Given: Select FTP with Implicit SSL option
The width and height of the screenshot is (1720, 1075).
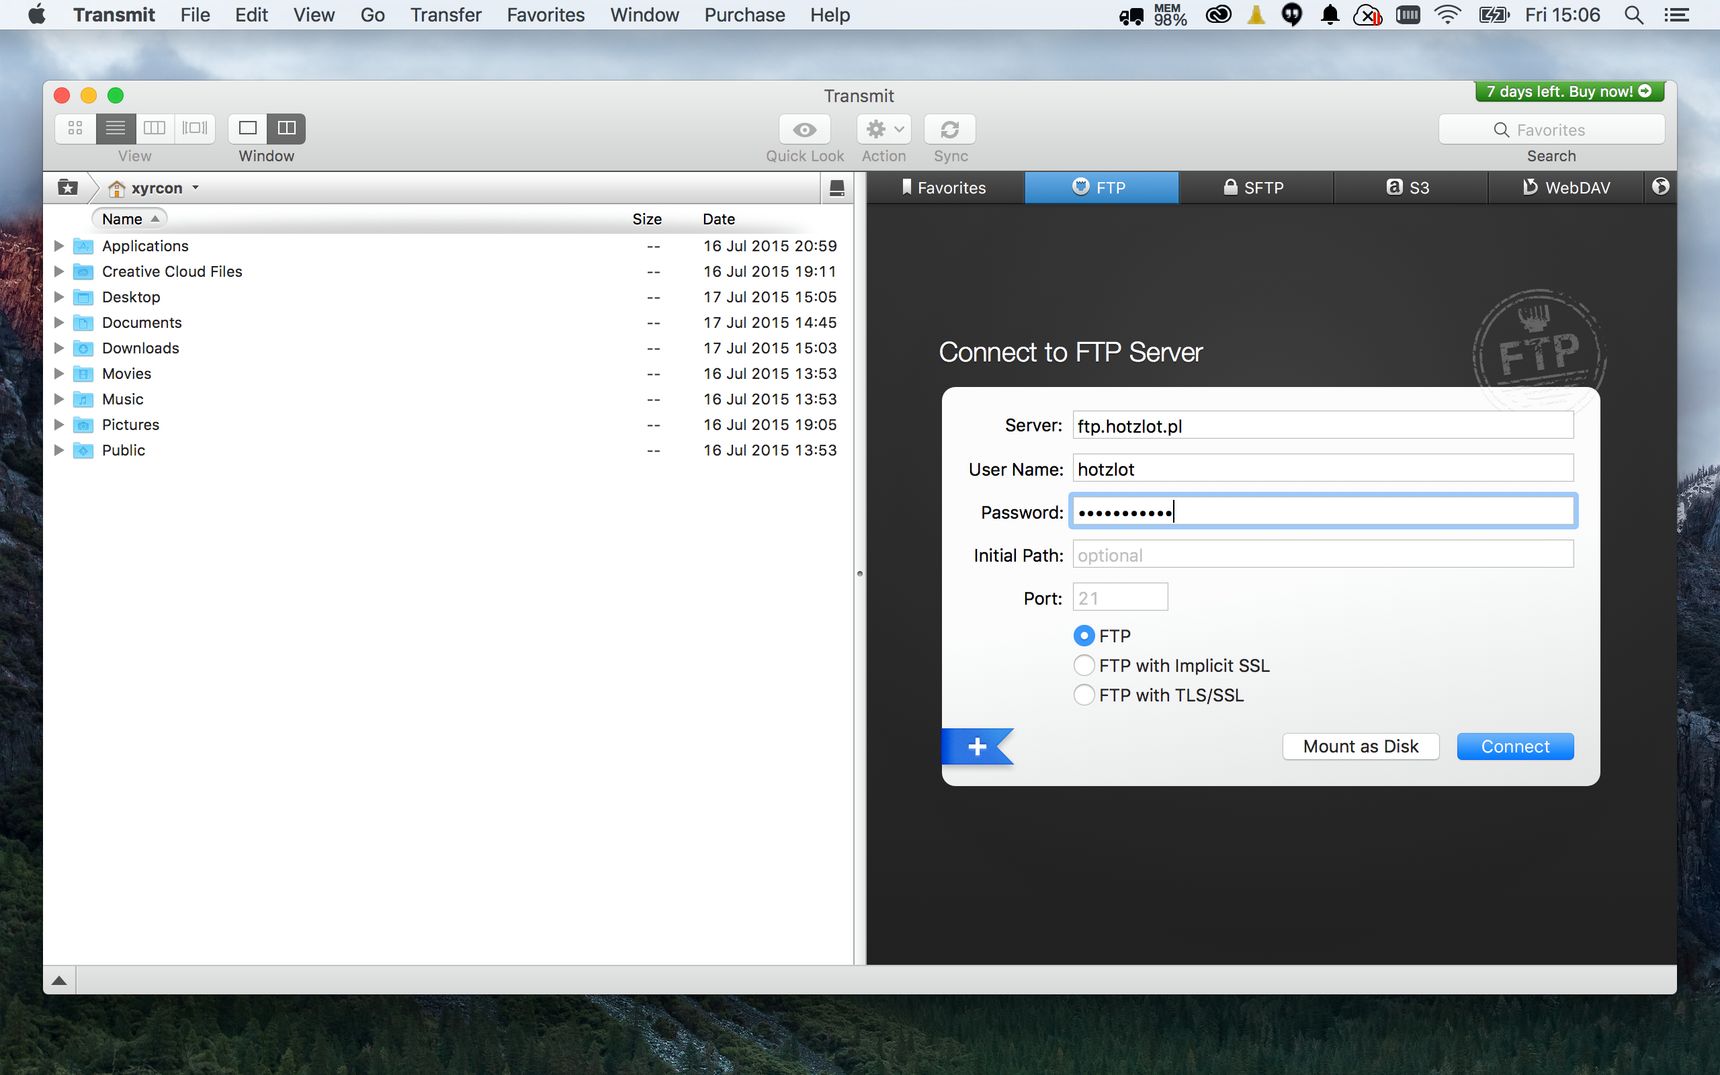Looking at the screenshot, I should point(1084,666).
